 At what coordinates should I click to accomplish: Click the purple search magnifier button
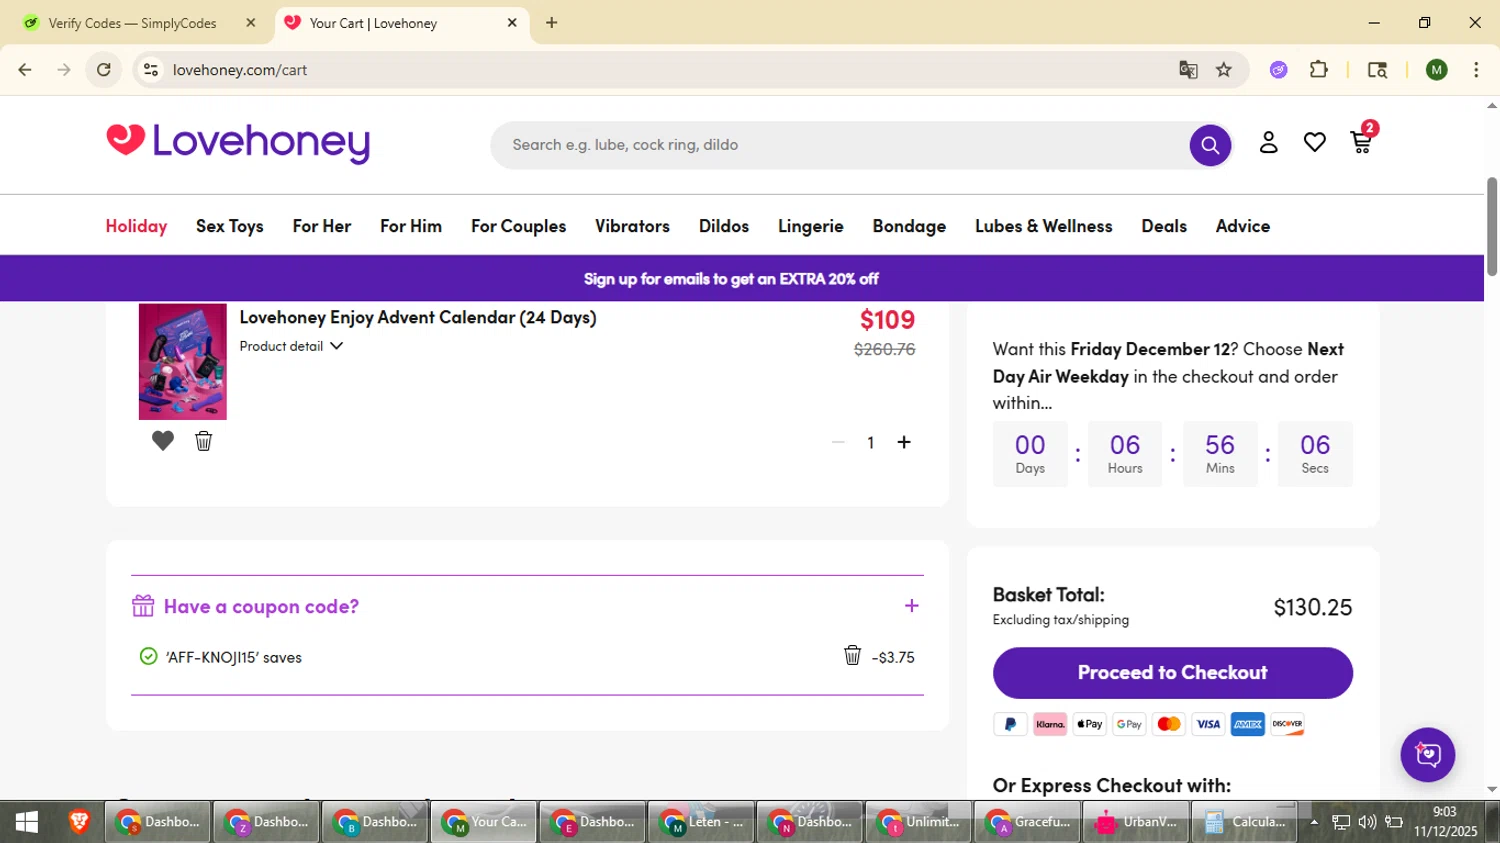point(1210,146)
